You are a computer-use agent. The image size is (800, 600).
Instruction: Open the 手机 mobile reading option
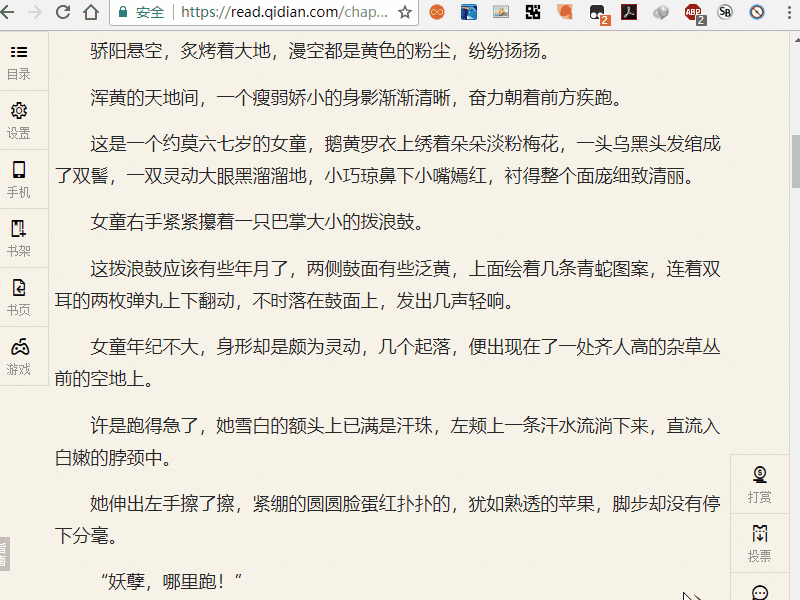click(19, 180)
